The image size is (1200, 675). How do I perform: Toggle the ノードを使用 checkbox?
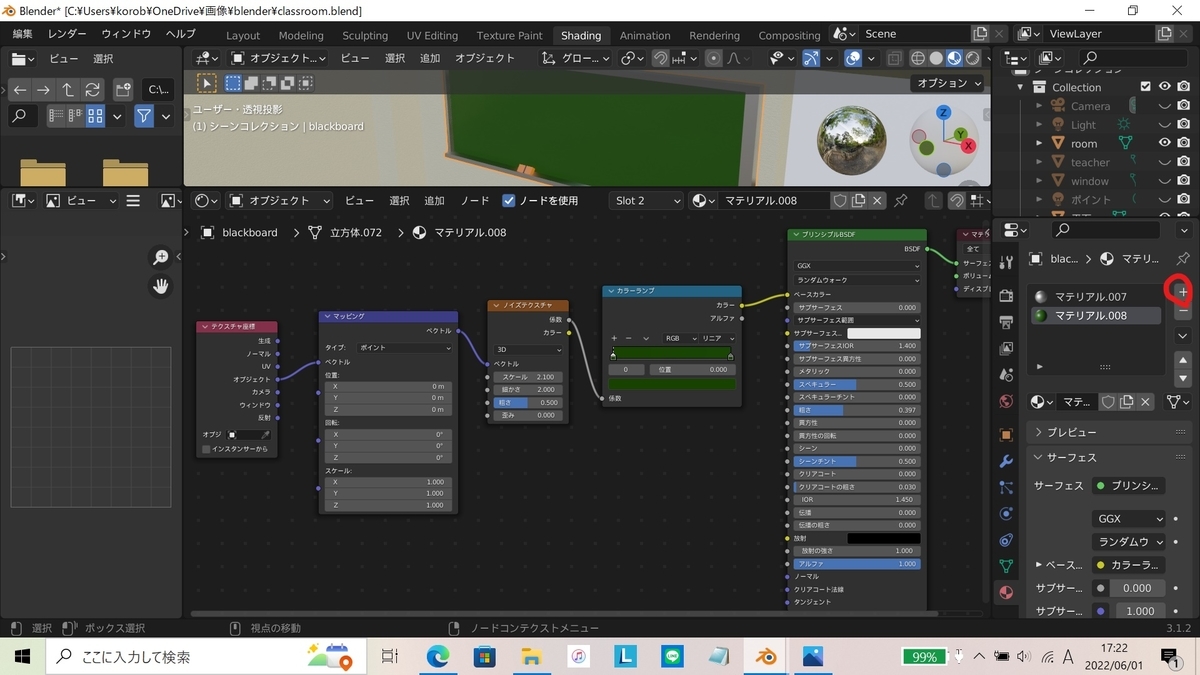click(x=509, y=201)
